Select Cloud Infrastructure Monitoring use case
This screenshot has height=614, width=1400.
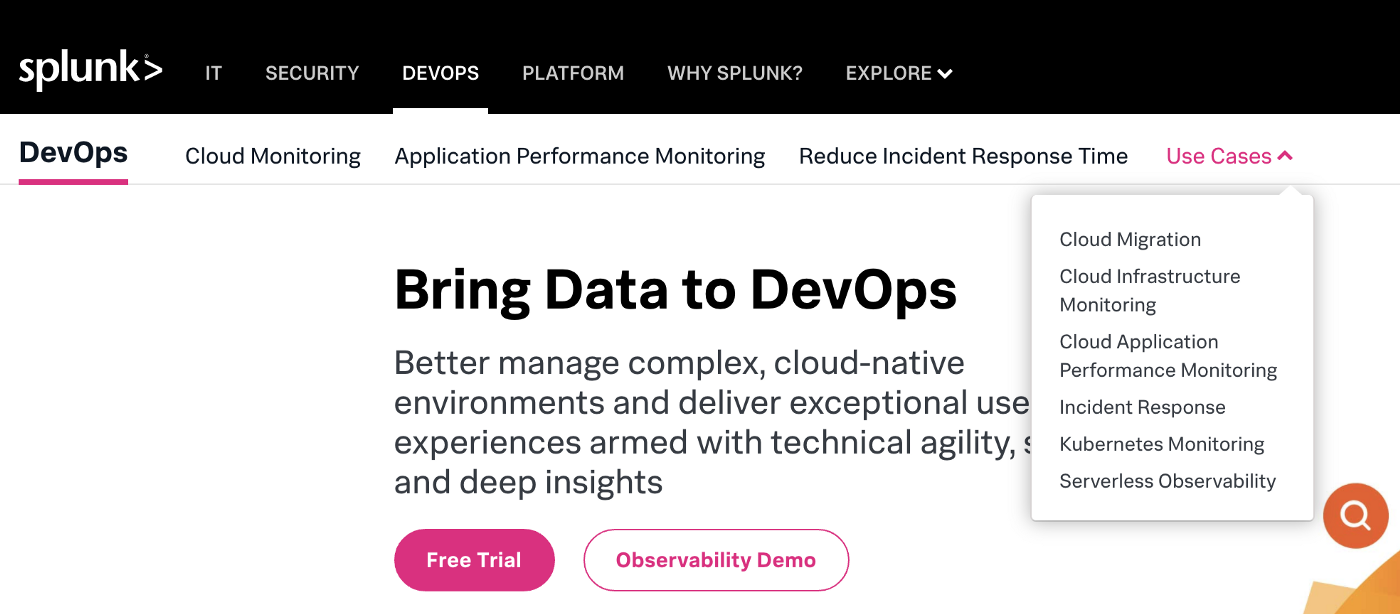click(1150, 290)
